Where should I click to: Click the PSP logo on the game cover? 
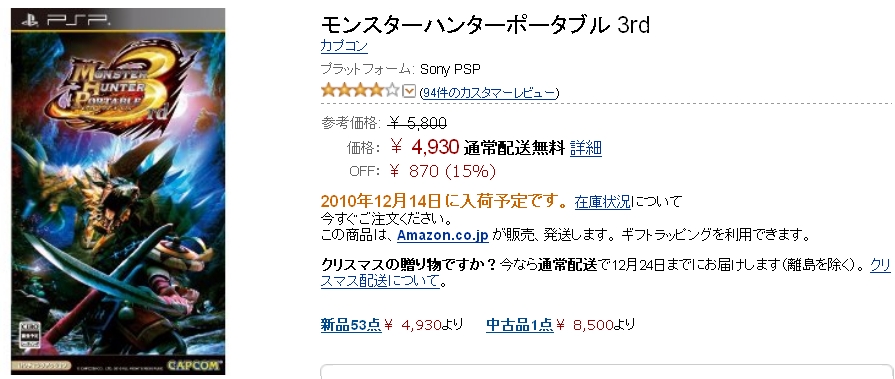[64, 21]
